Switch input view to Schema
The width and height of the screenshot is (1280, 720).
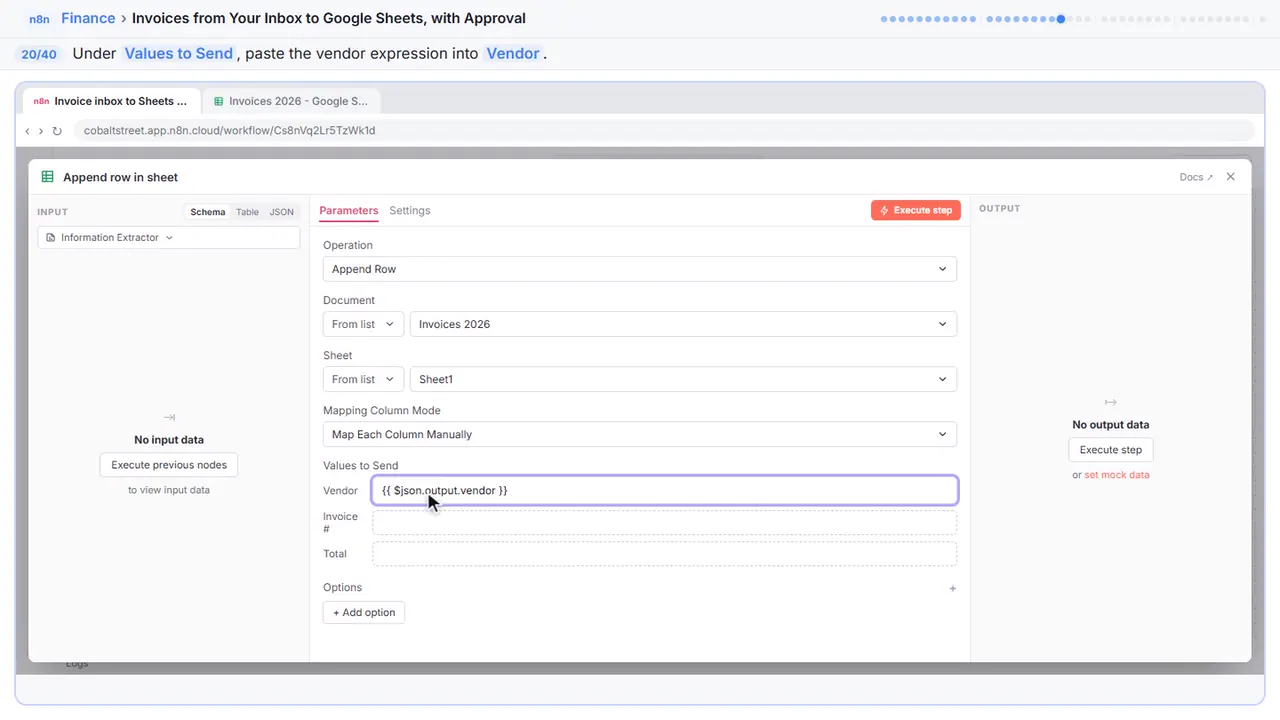pyautogui.click(x=208, y=212)
